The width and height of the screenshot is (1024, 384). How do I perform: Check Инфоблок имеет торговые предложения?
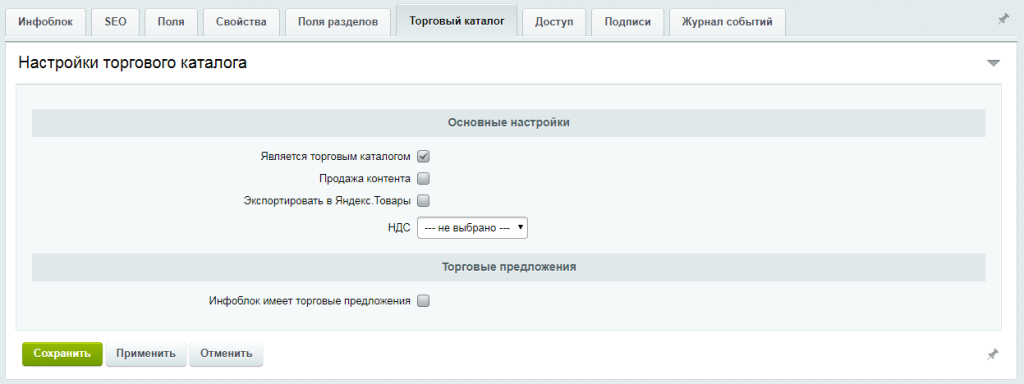[x=423, y=301]
